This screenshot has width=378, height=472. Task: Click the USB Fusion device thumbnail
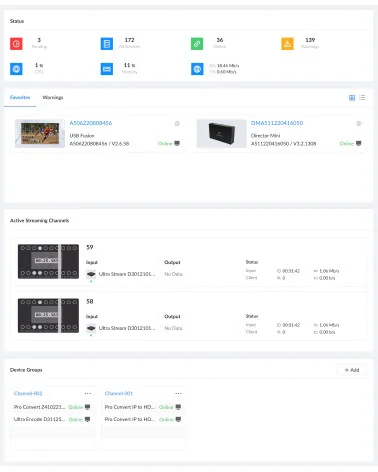coord(40,133)
